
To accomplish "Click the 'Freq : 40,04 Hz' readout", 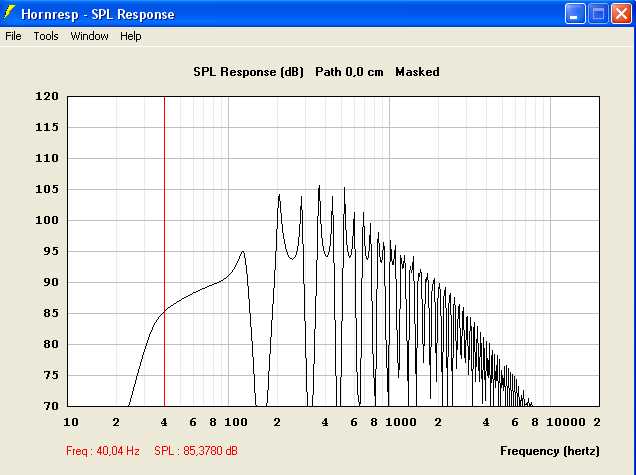I will tap(103, 451).
